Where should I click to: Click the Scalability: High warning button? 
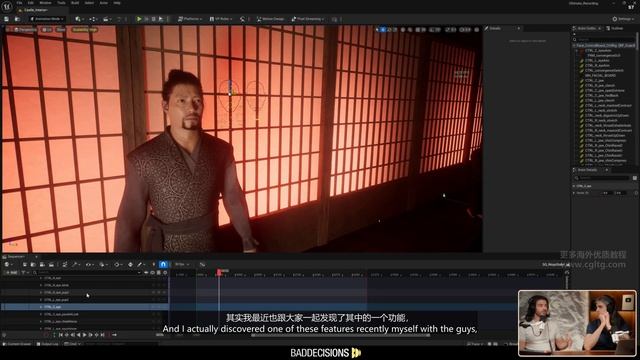[x=84, y=29]
